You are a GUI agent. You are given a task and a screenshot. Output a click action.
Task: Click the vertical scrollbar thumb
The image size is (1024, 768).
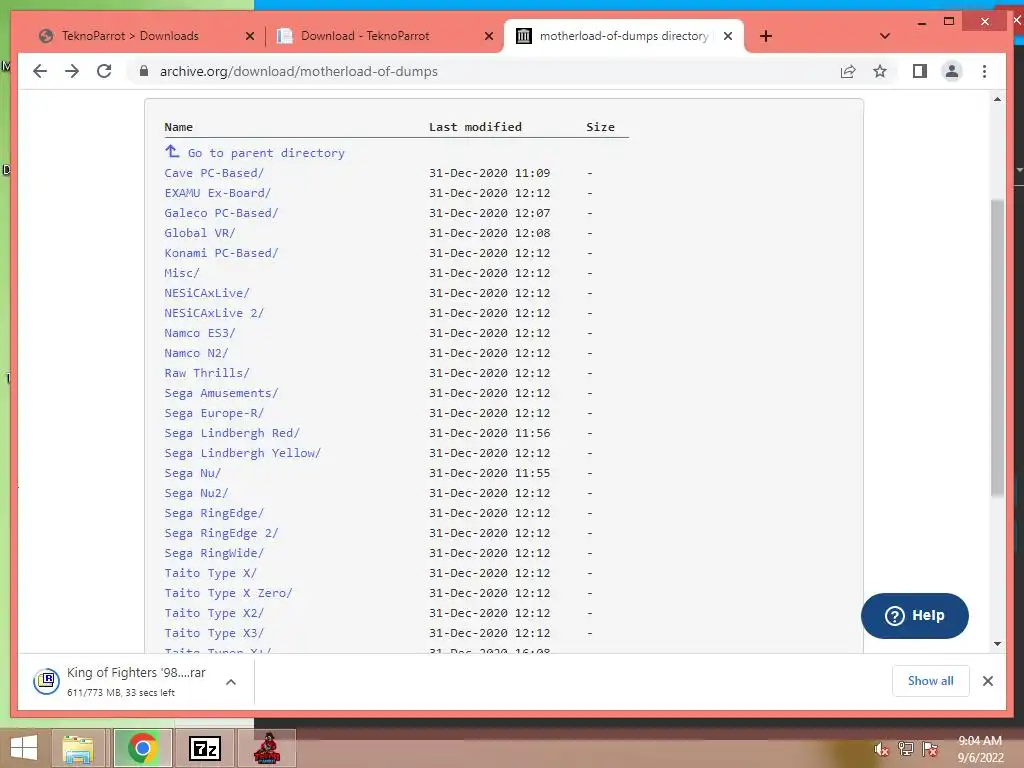point(997,347)
